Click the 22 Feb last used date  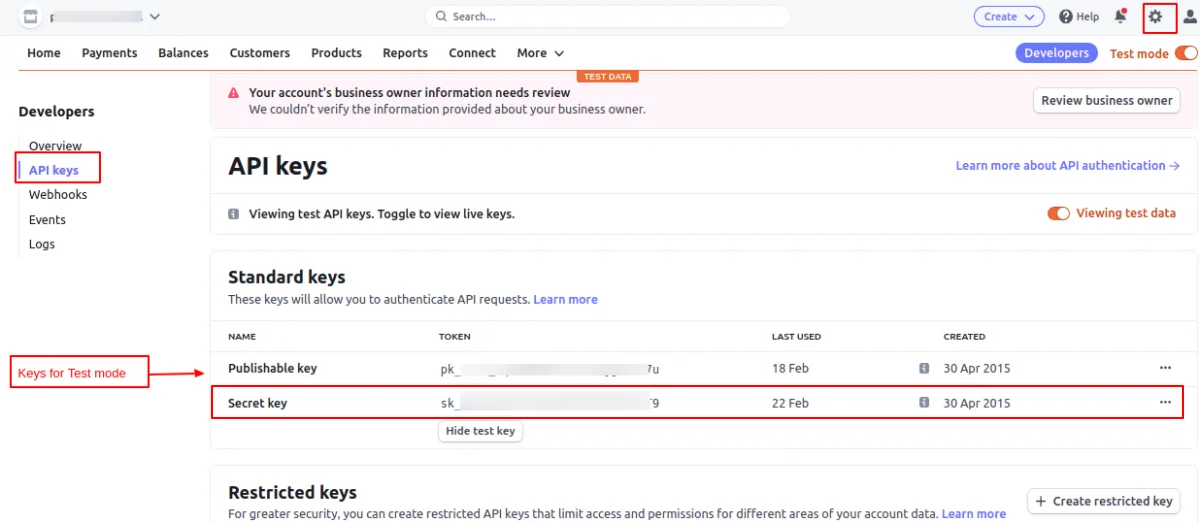[x=790, y=403]
